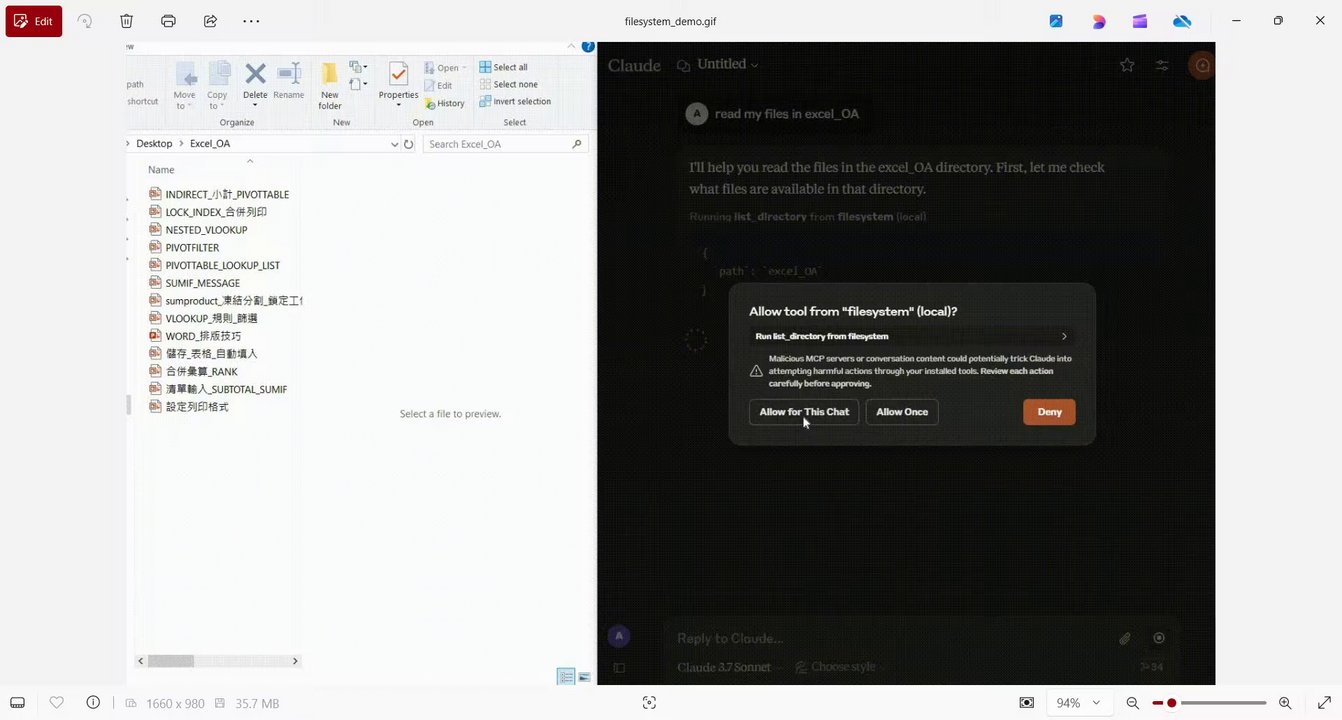Image resolution: width=1342 pixels, height=720 pixels.
Task: Click the blue Explorer help question mark
Action: point(588,47)
